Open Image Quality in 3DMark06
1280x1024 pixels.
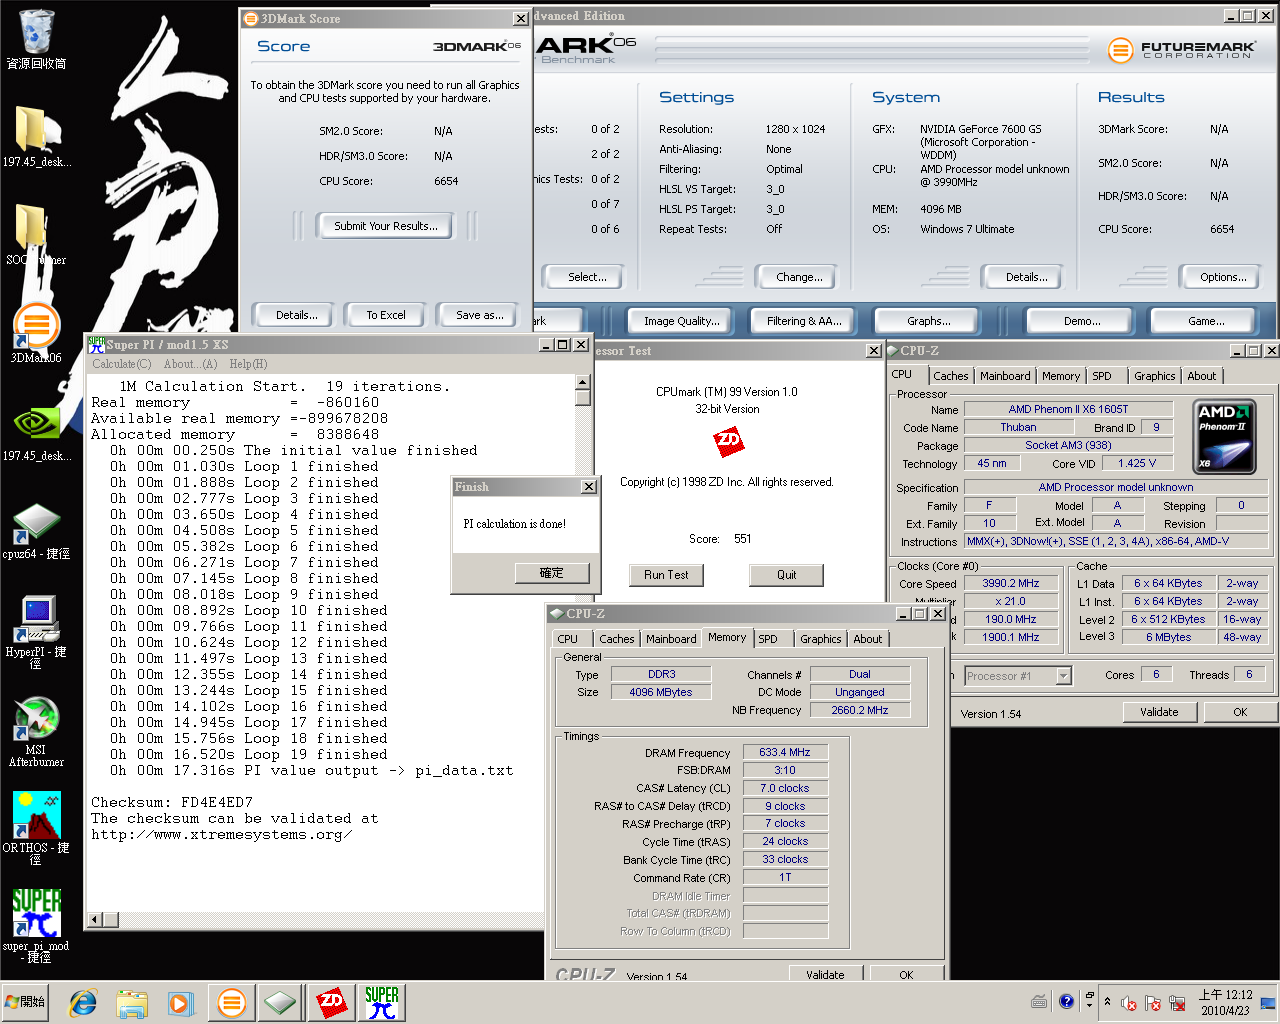click(x=681, y=321)
